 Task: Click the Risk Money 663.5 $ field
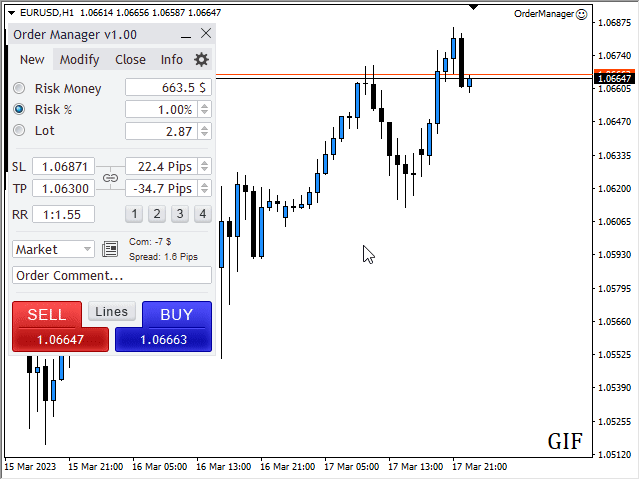point(168,87)
